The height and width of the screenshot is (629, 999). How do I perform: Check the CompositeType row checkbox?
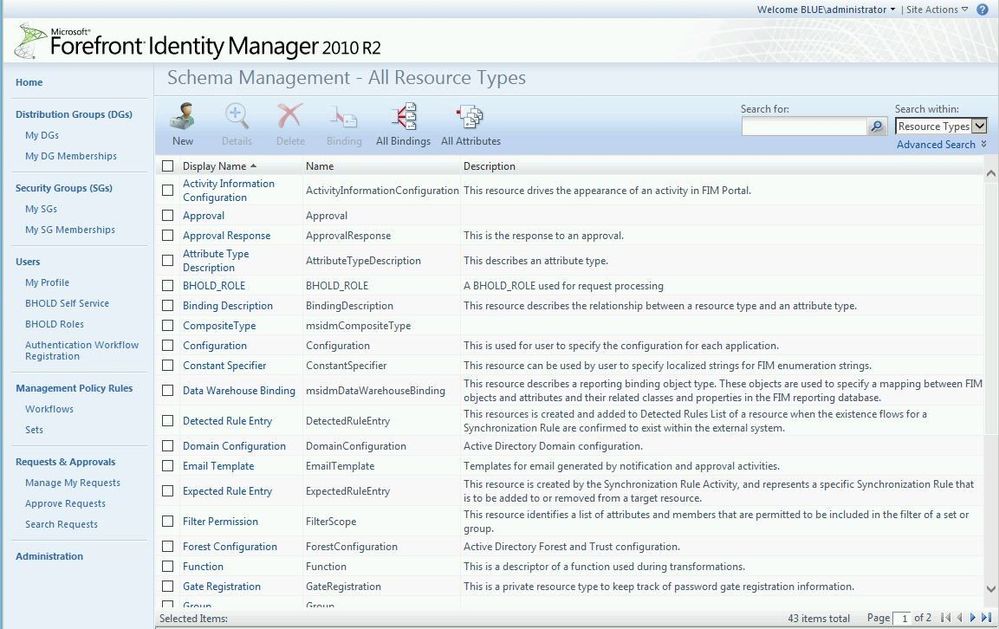pyautogui.click(x=168, y=325)
